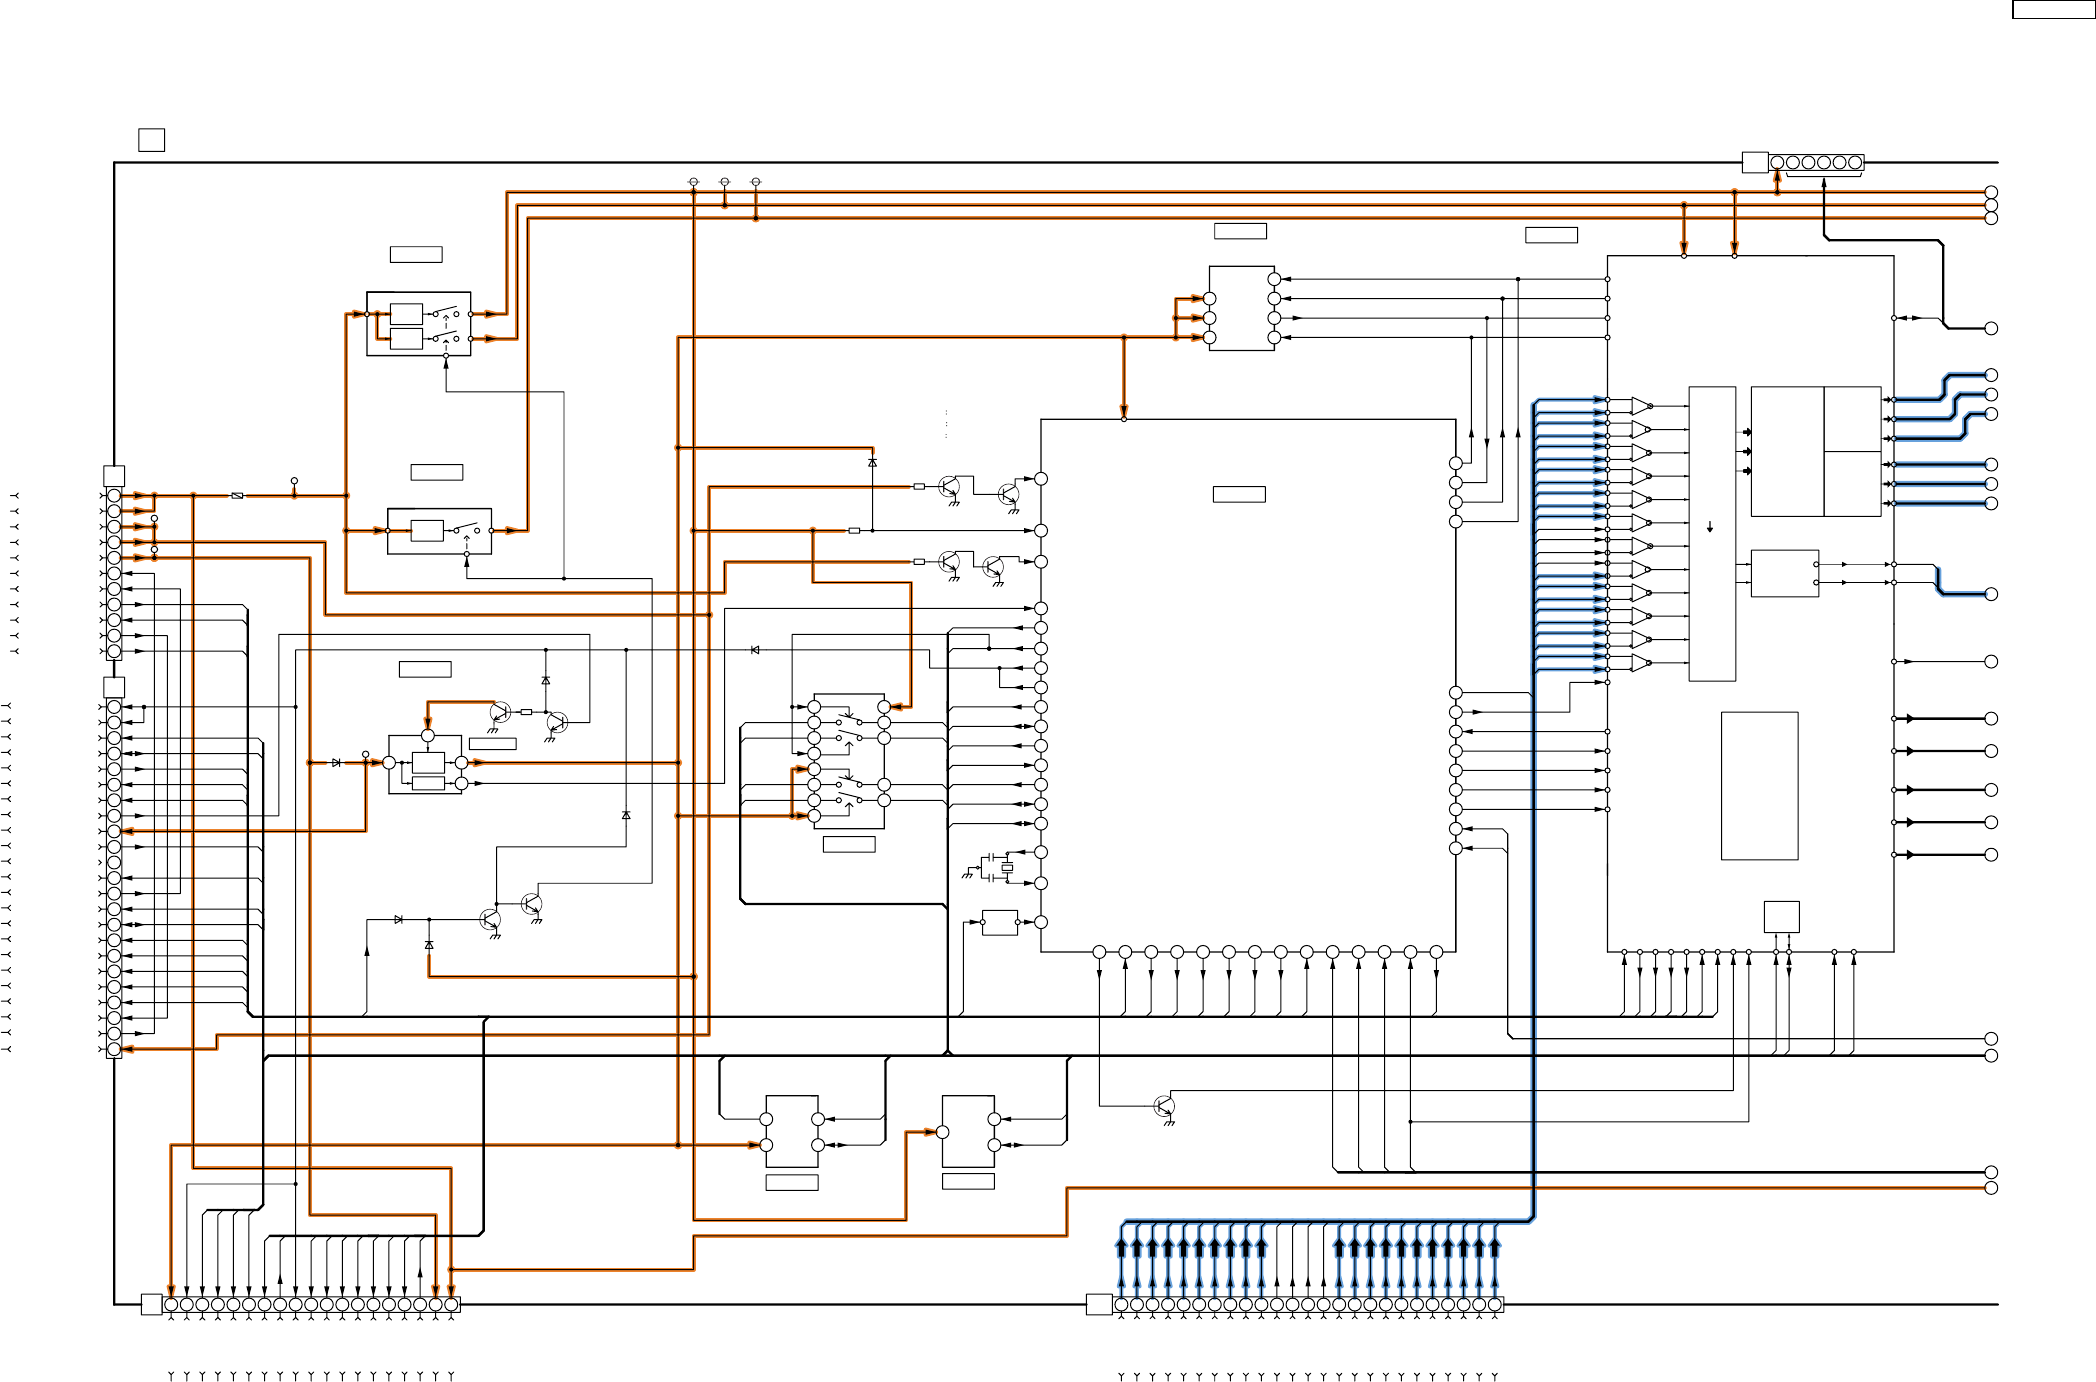Click the down arrow inside the tall narrow block
The height and width of the screenshot is (1382, 2096).
(x=1710, y=527)
